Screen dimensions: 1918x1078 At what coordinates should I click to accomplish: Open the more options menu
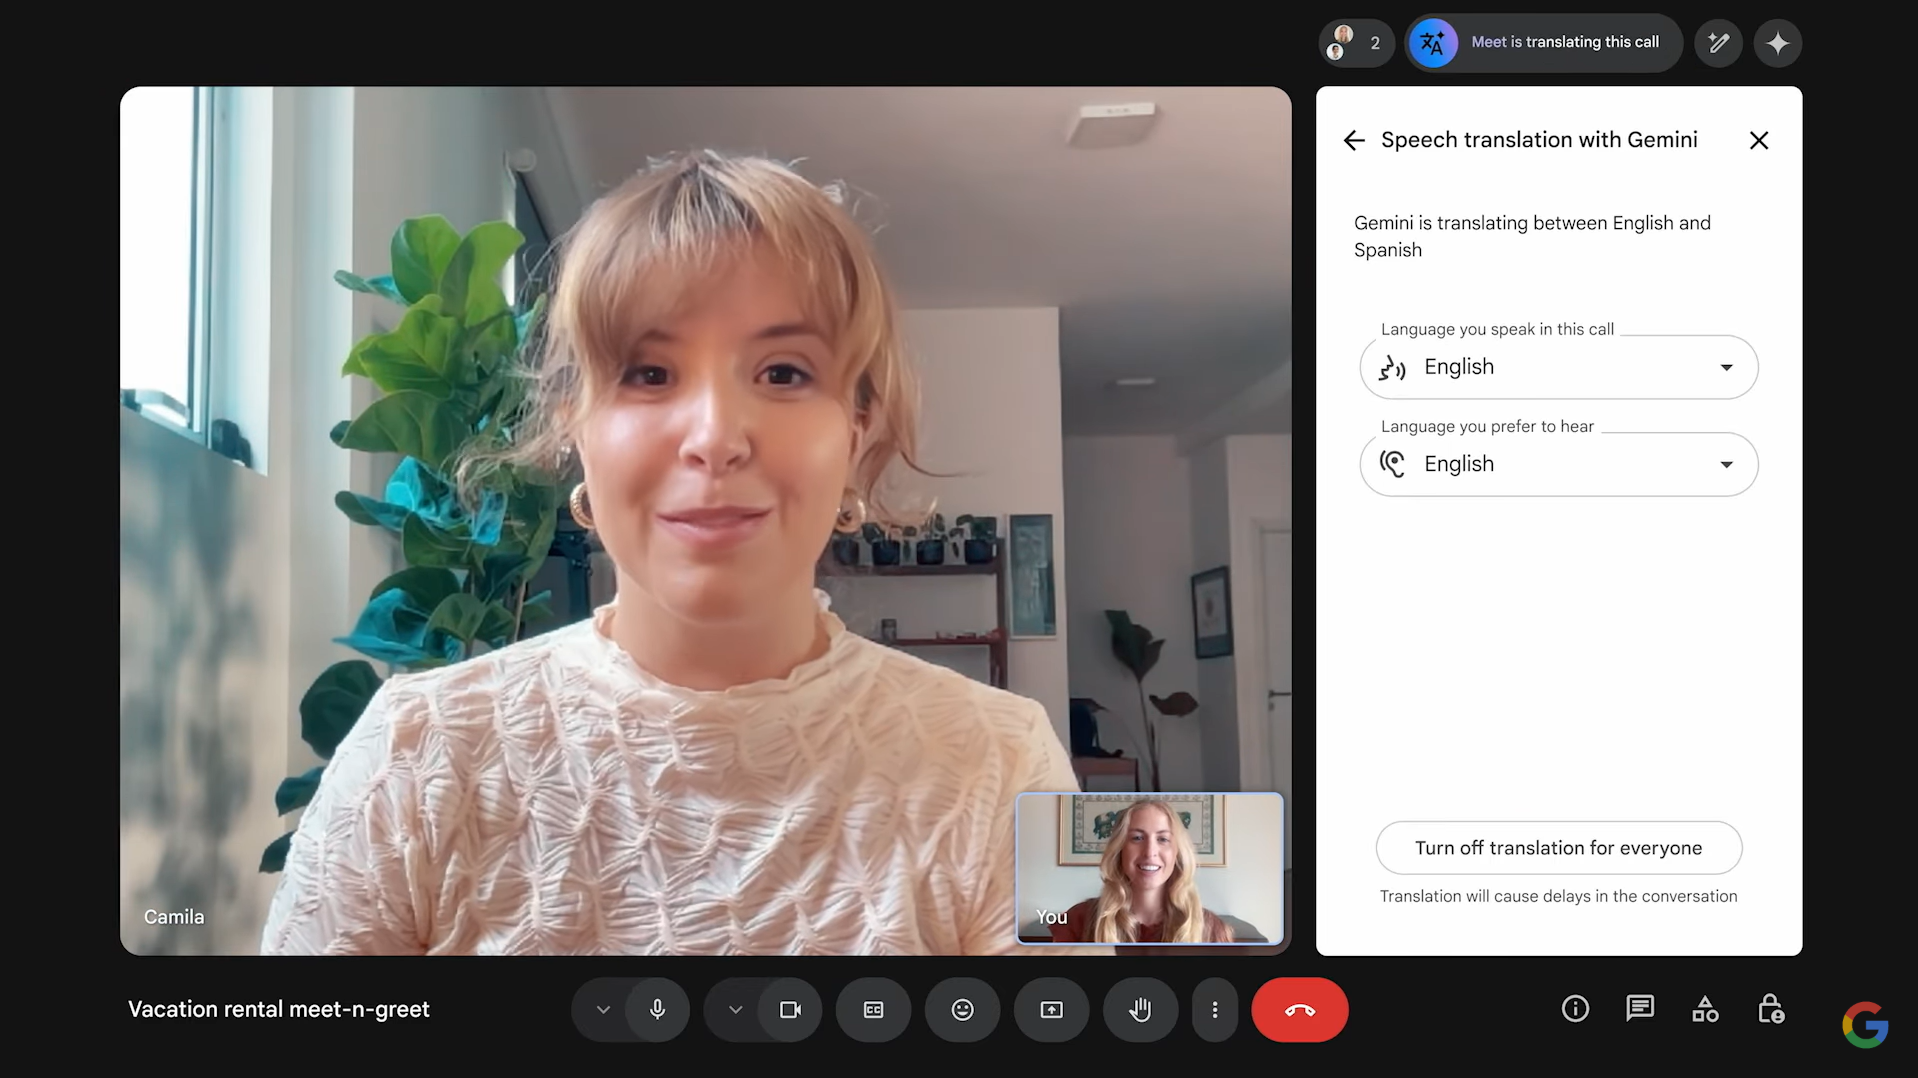point(1214,1010)
